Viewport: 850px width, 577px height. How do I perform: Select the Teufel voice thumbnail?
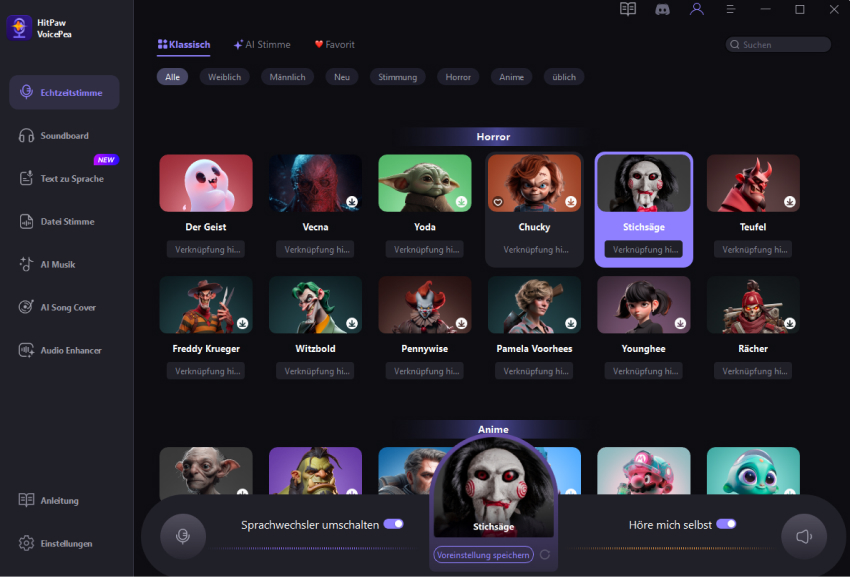(x=753, y=183)
